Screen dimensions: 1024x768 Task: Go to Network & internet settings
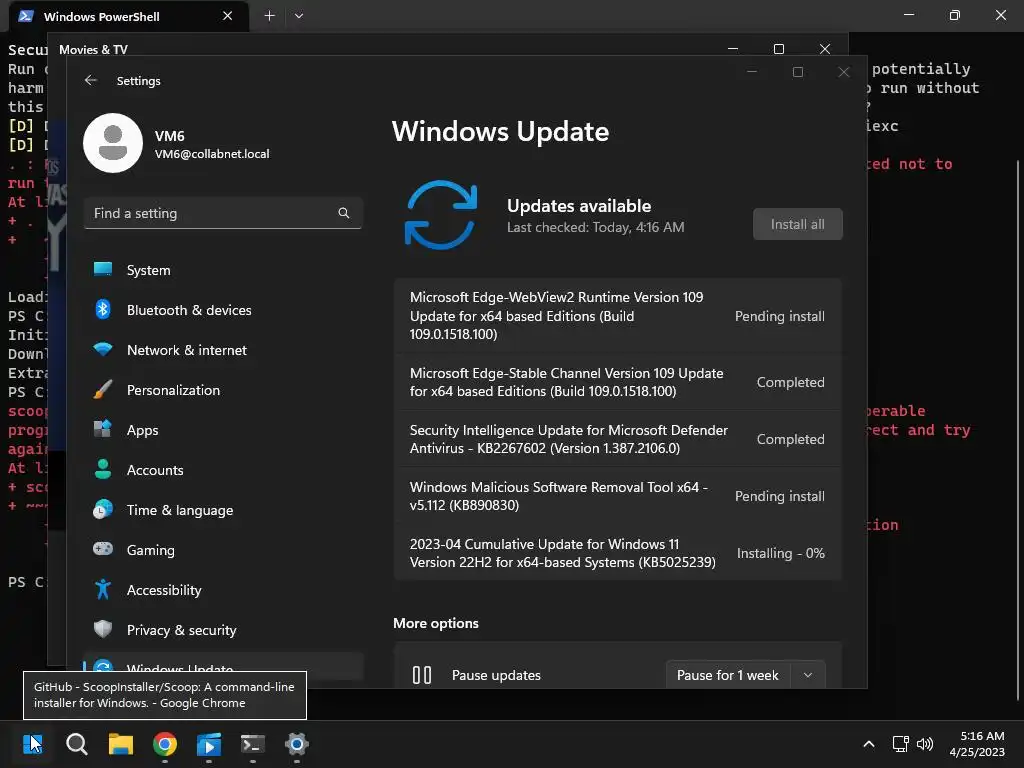(223, 350)
